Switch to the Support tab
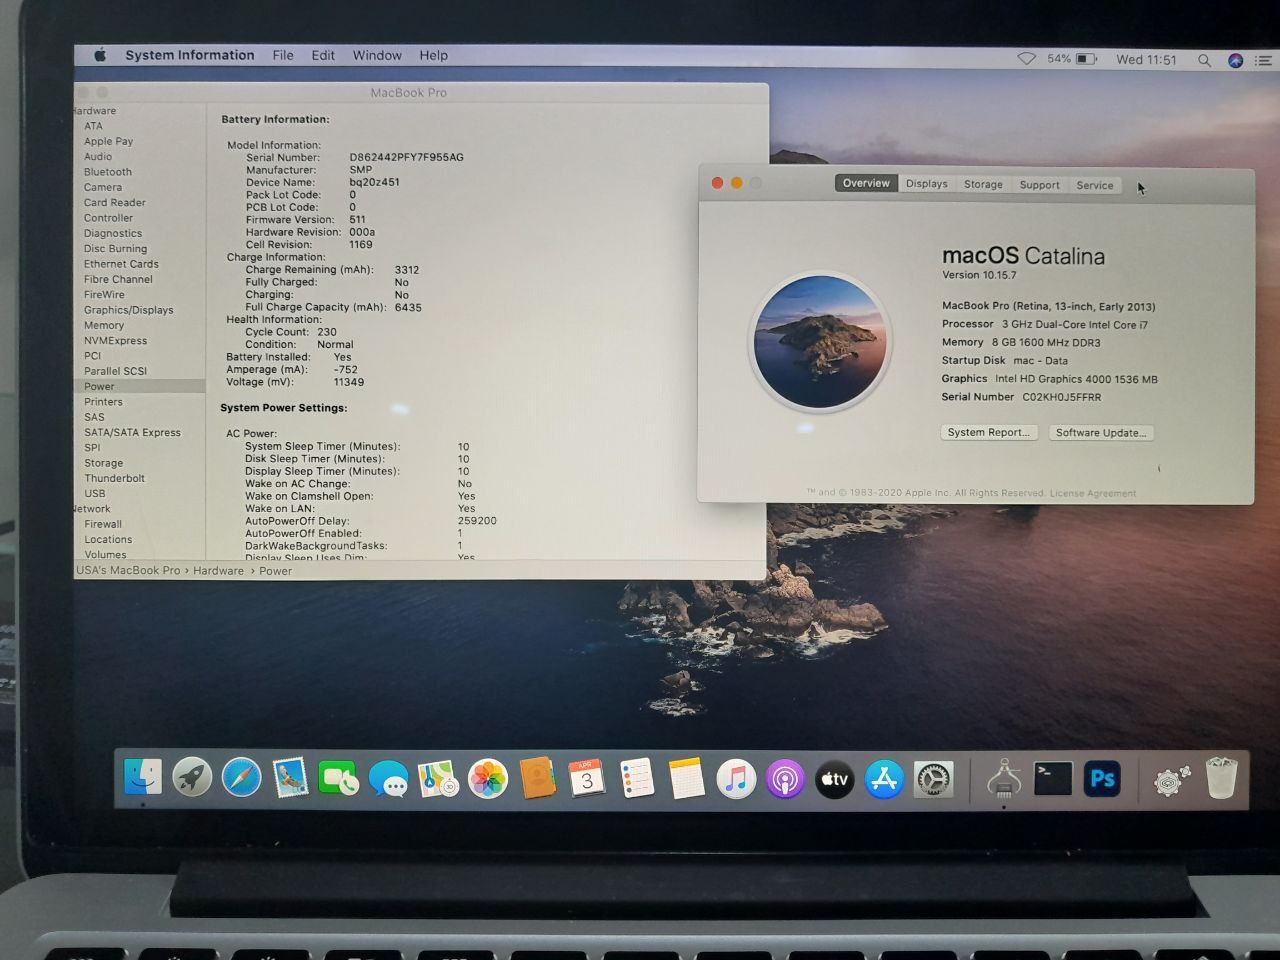This screenshot has height=960, width=1280. tap(1039, 185)
